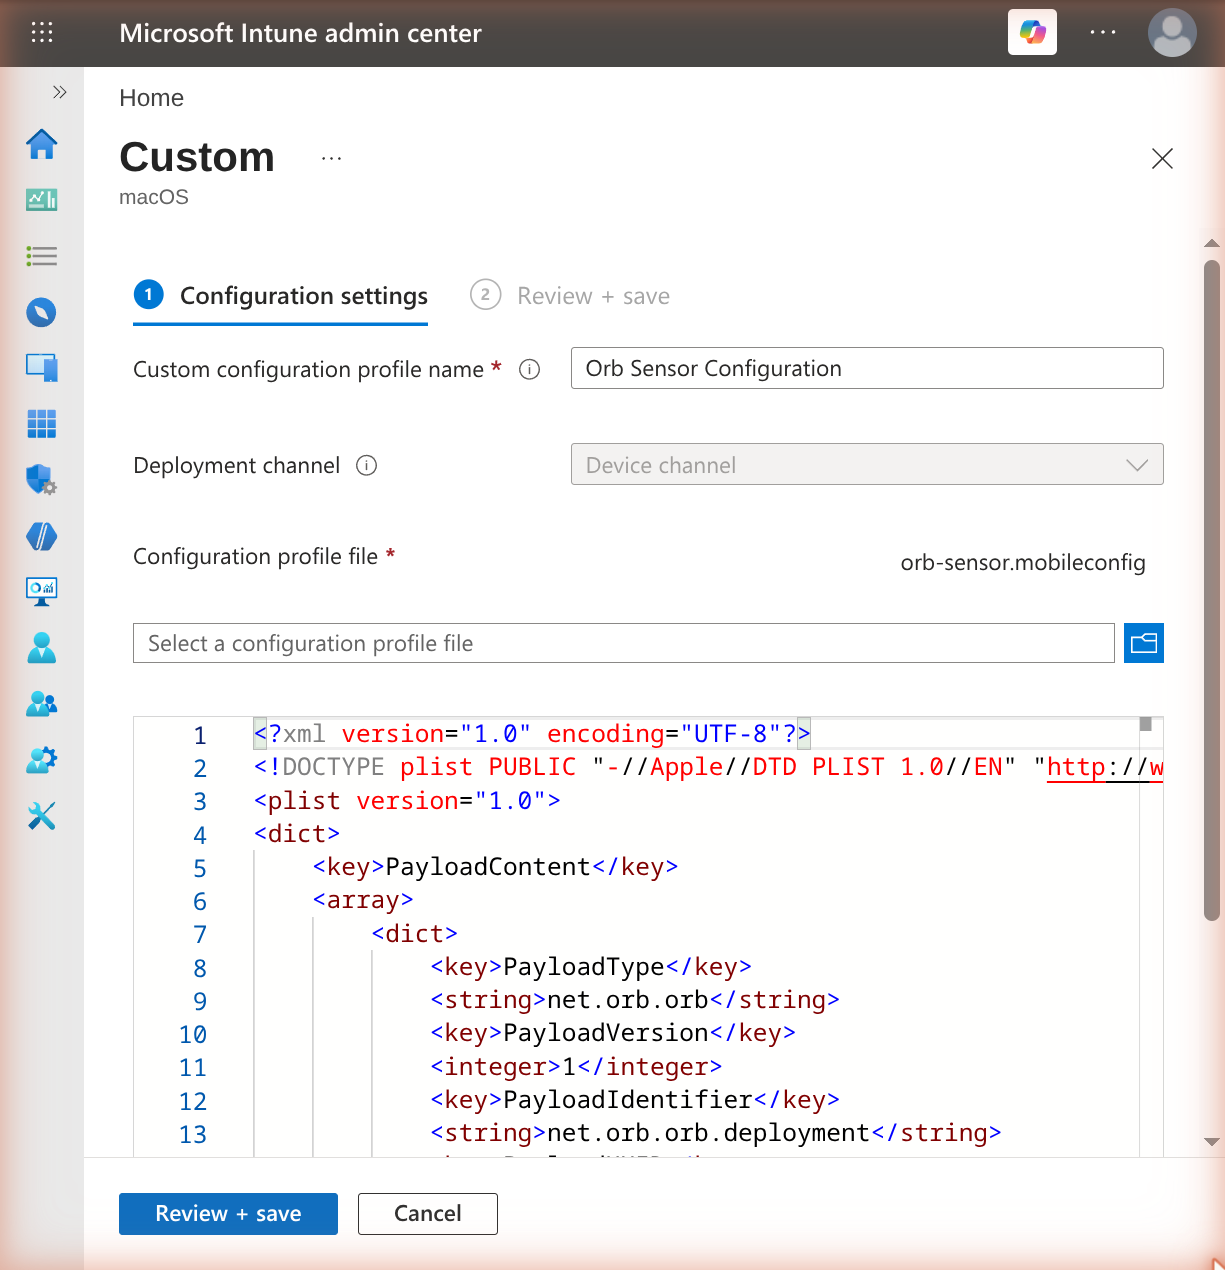Click the PayloadContent key on line 5

(x=496, y=867)
